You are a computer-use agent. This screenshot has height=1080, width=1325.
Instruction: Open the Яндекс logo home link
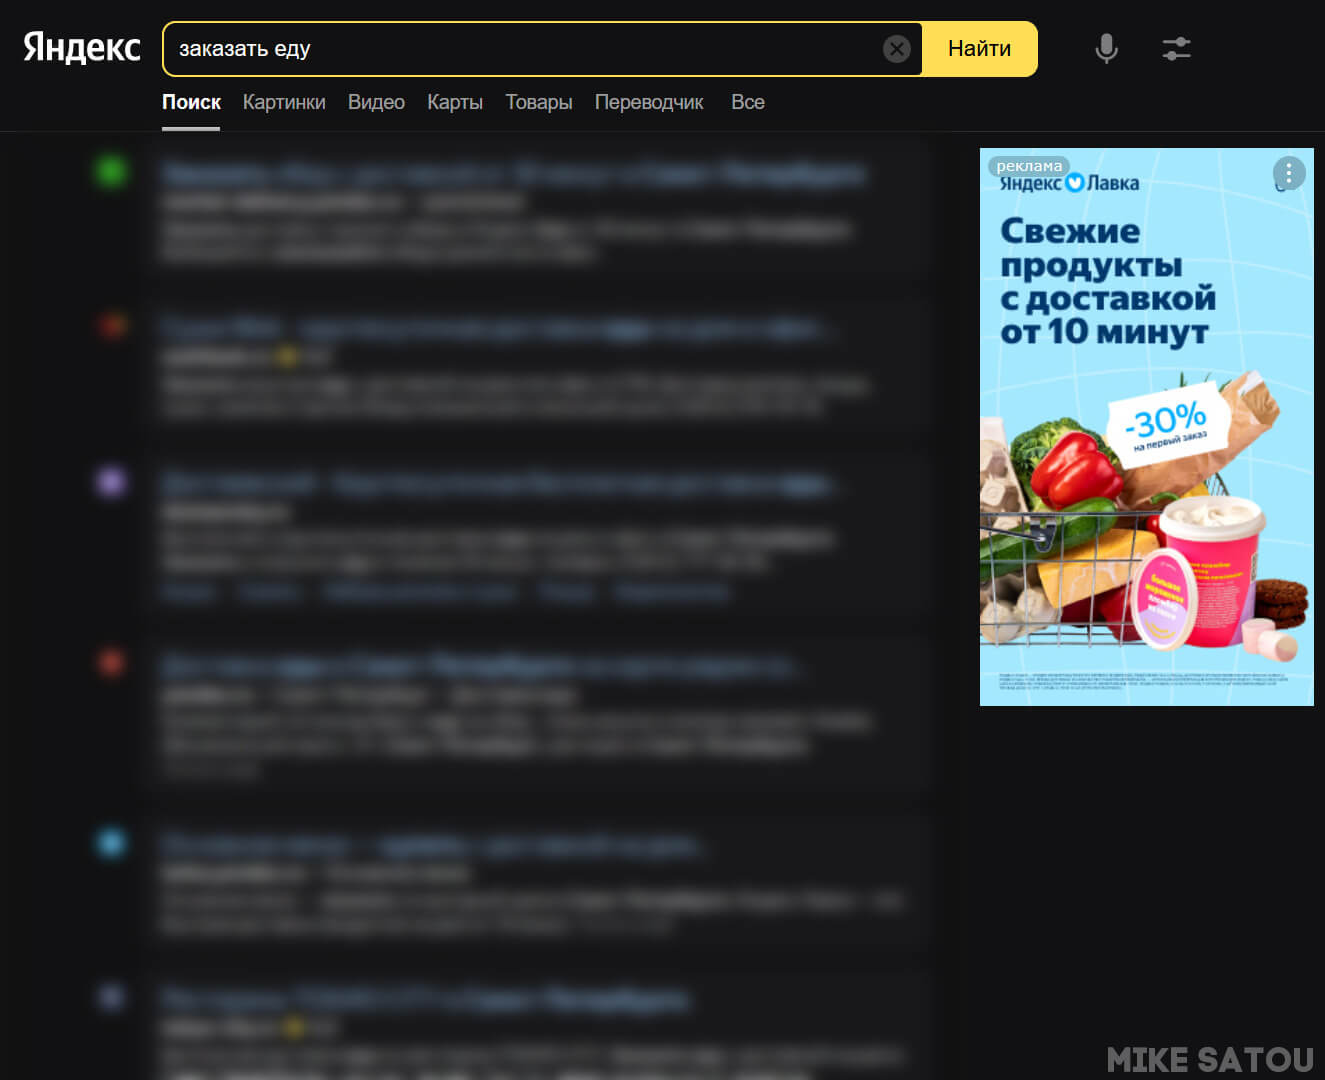pyautogui.click(x=82, y=48)
